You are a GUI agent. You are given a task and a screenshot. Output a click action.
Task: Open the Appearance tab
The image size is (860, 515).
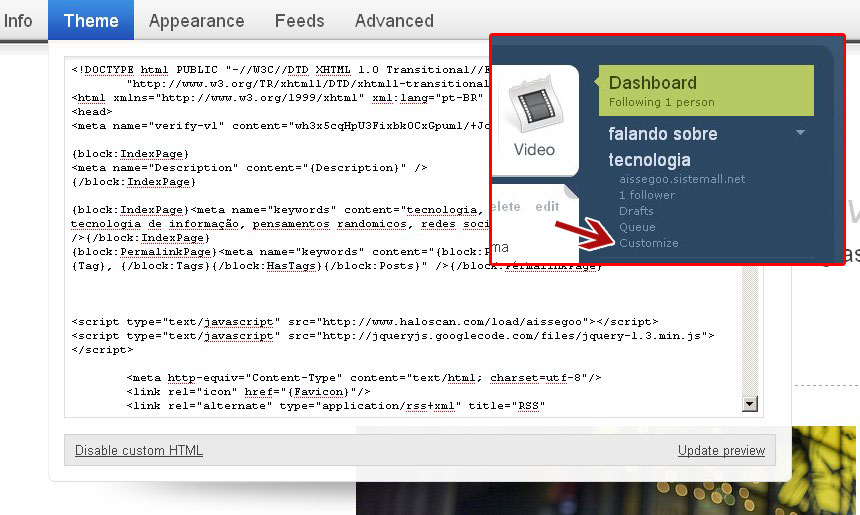pyautogui.click(x=196, y=21)
